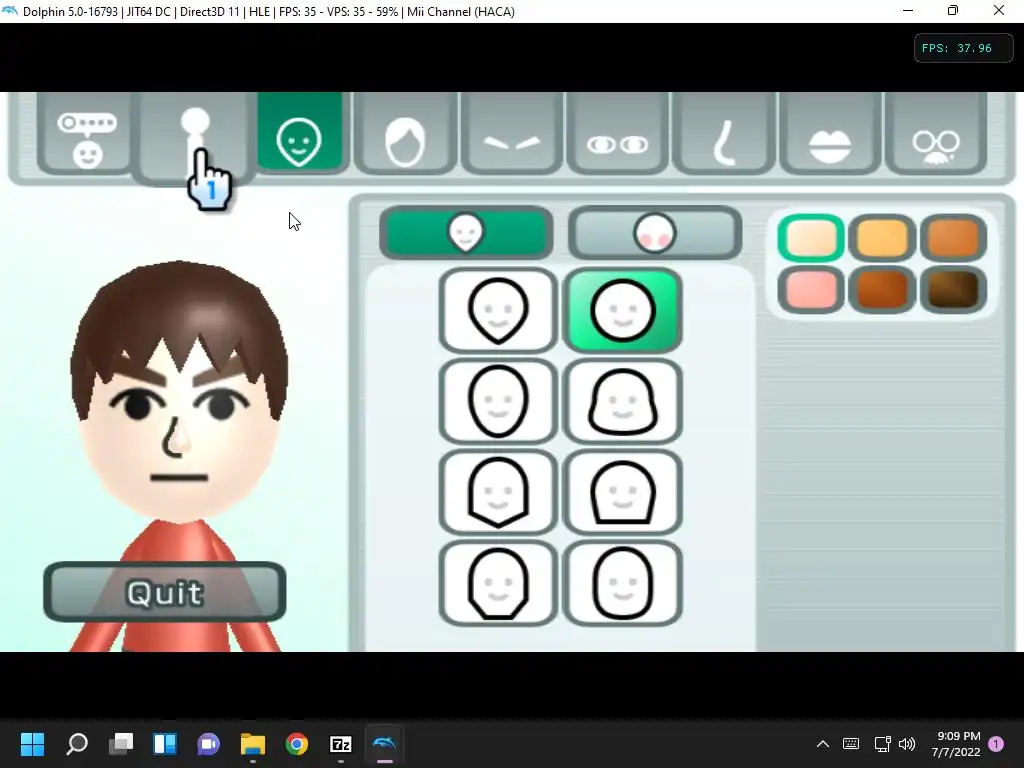Screen dimensions: 1024x768
Task: Pick the medium brown skin tone
Action: [882, 289]
